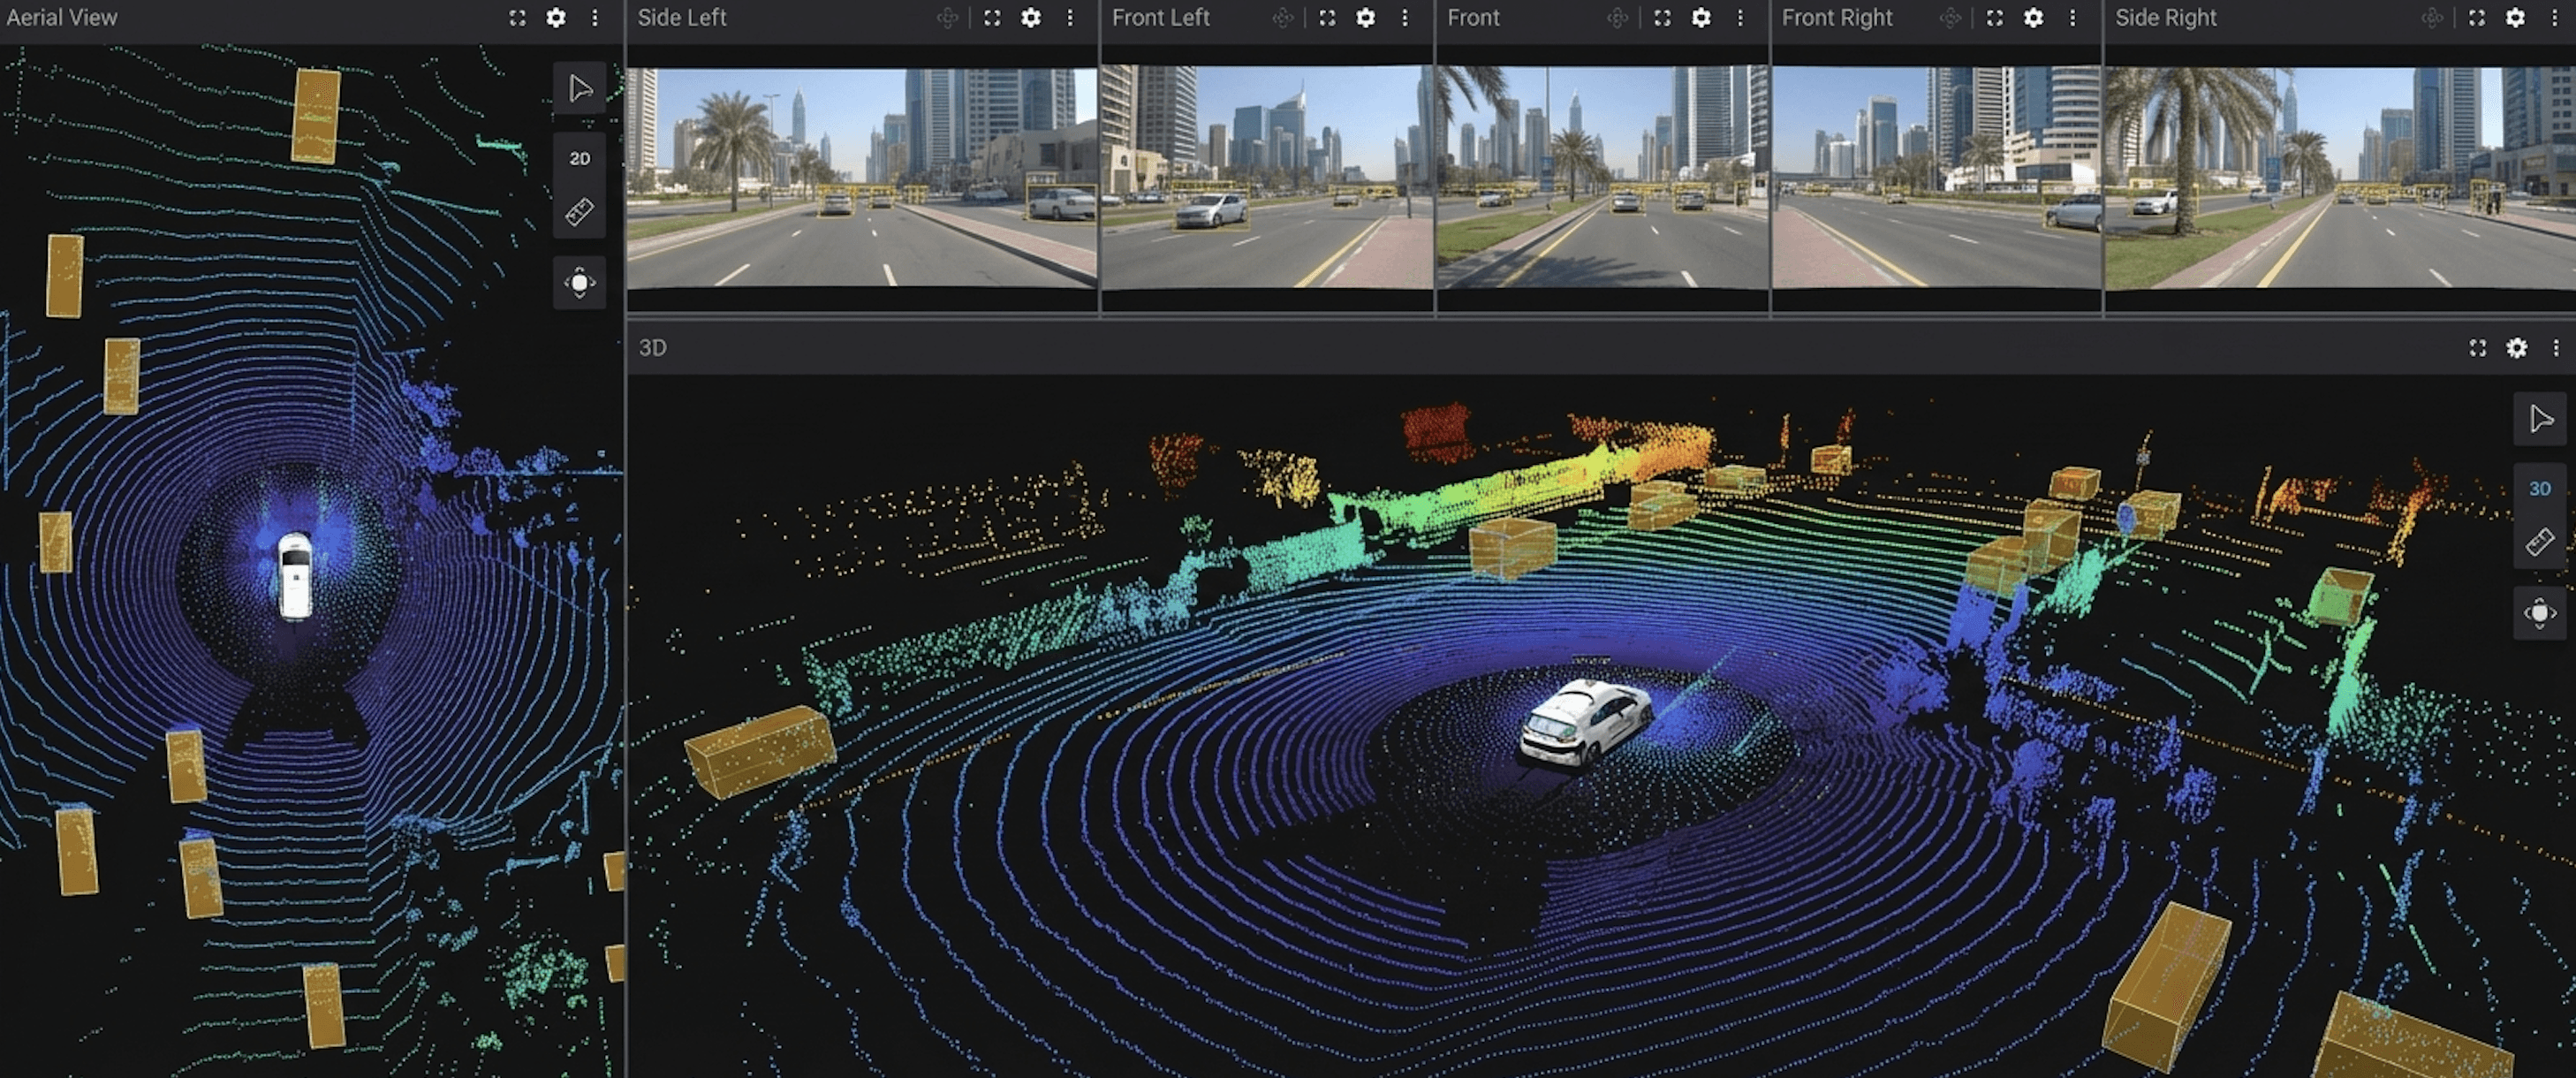Select the Front Right panel title
This screenshot has width=2576, height=1078.
coord(1837,18)
